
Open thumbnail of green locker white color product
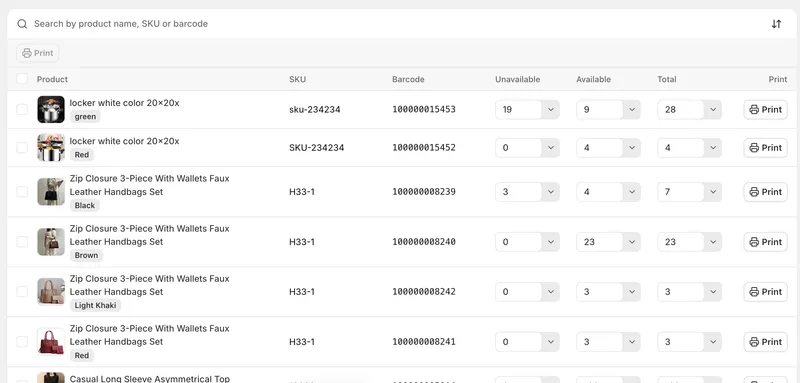click(51, 109)
